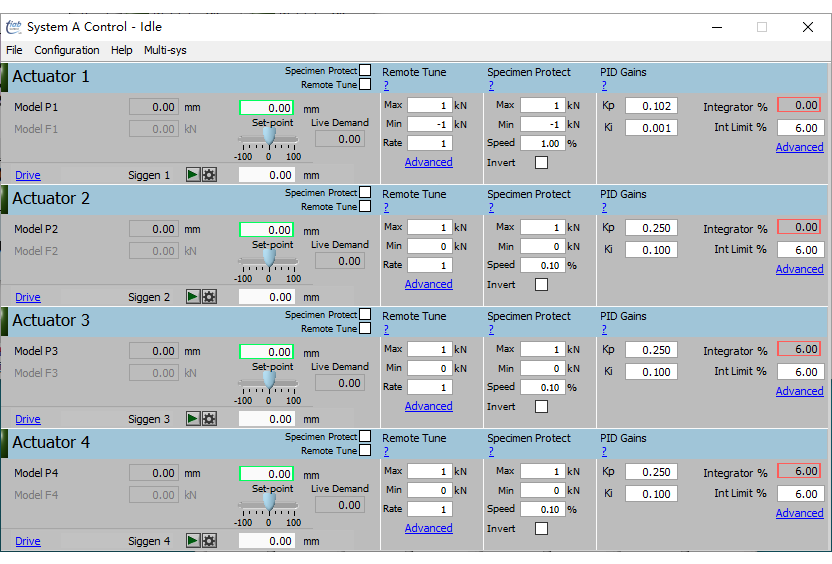This screenshot has width=832, height=564.
Task: Open the File menu
Action: pyautogui.click(x=14, y=50)
